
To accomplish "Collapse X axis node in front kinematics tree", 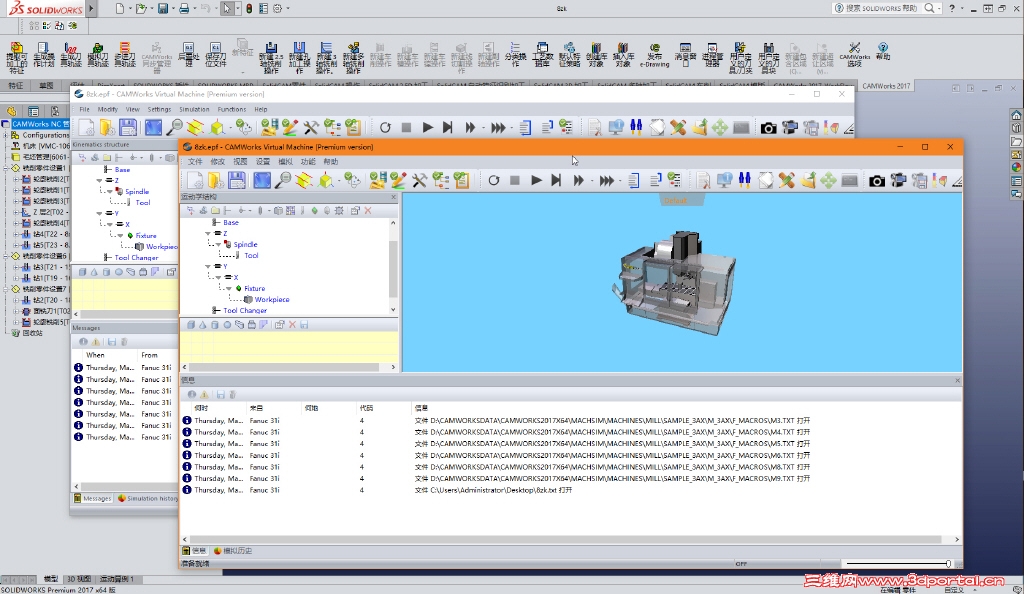I will click(219, 277).
